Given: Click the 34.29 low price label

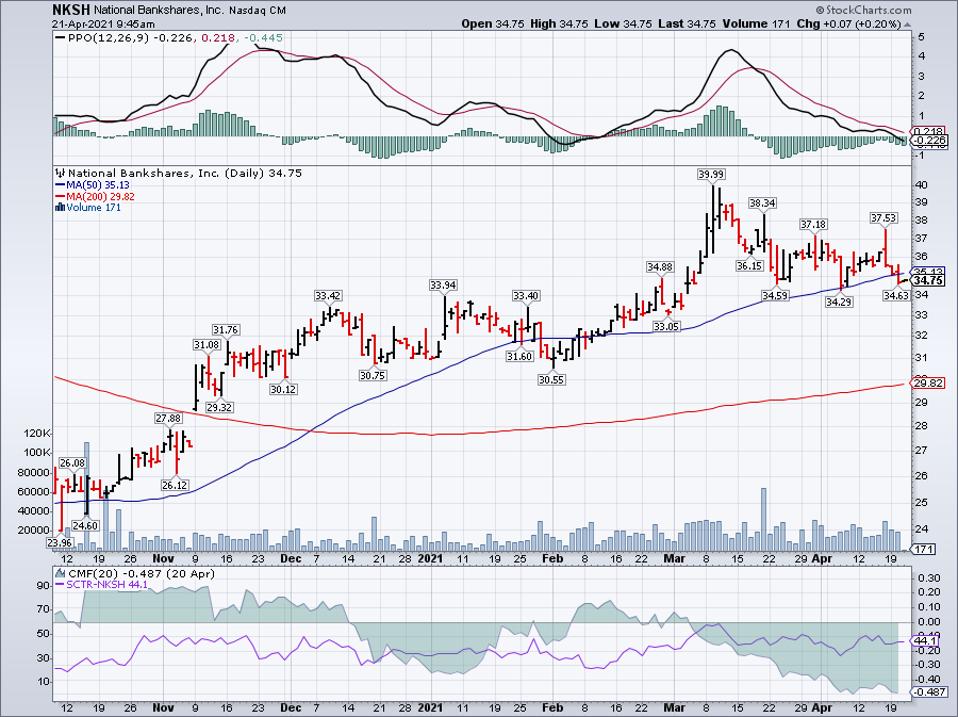Looking at the screenshot, I should [839, 302].
